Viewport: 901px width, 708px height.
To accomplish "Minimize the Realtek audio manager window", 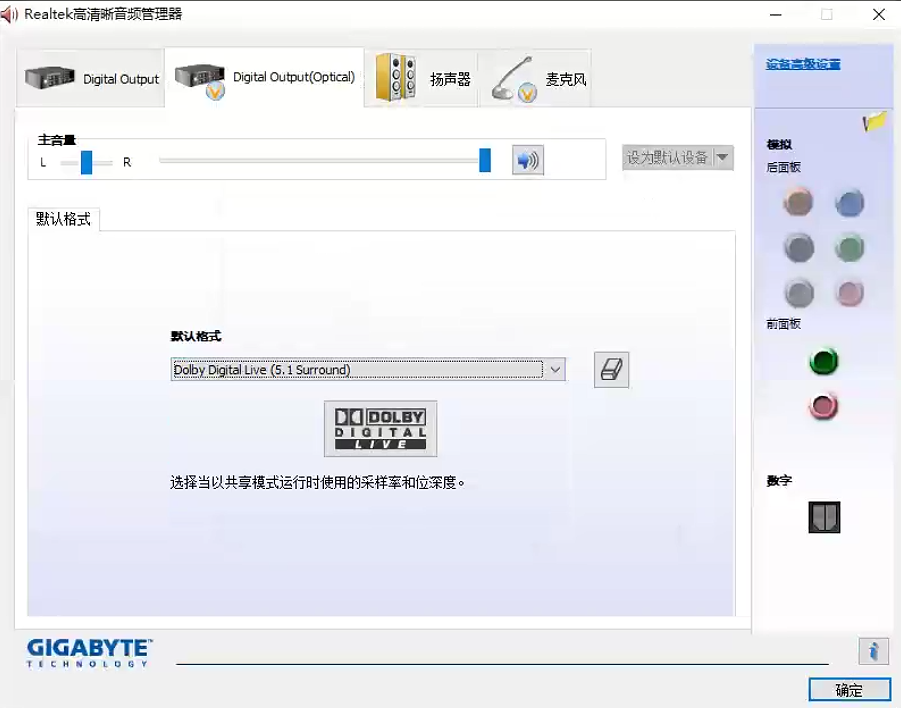I will pos(776,14).
